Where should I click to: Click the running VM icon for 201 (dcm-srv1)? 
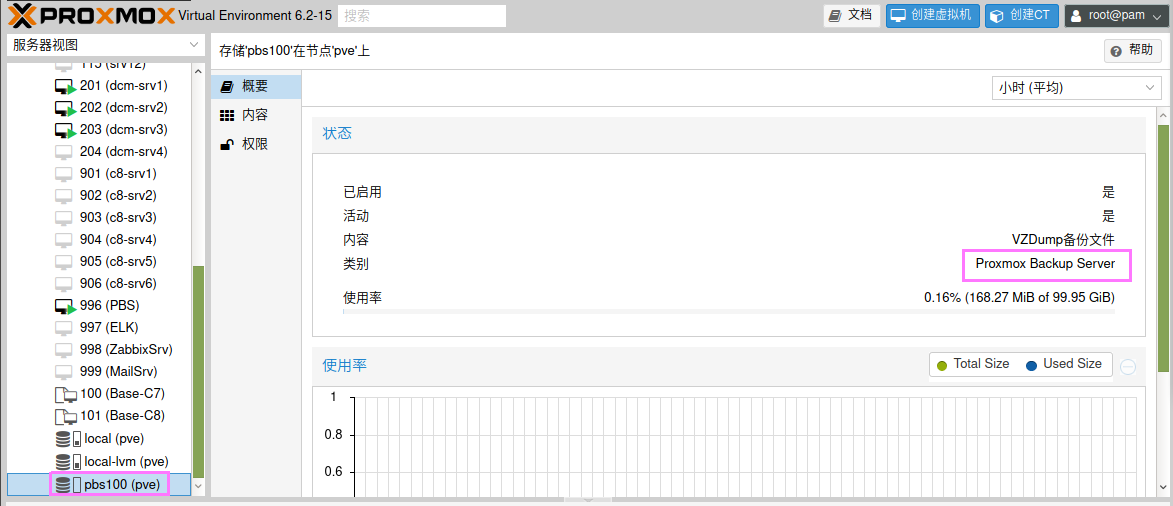(x=66, y=86)
